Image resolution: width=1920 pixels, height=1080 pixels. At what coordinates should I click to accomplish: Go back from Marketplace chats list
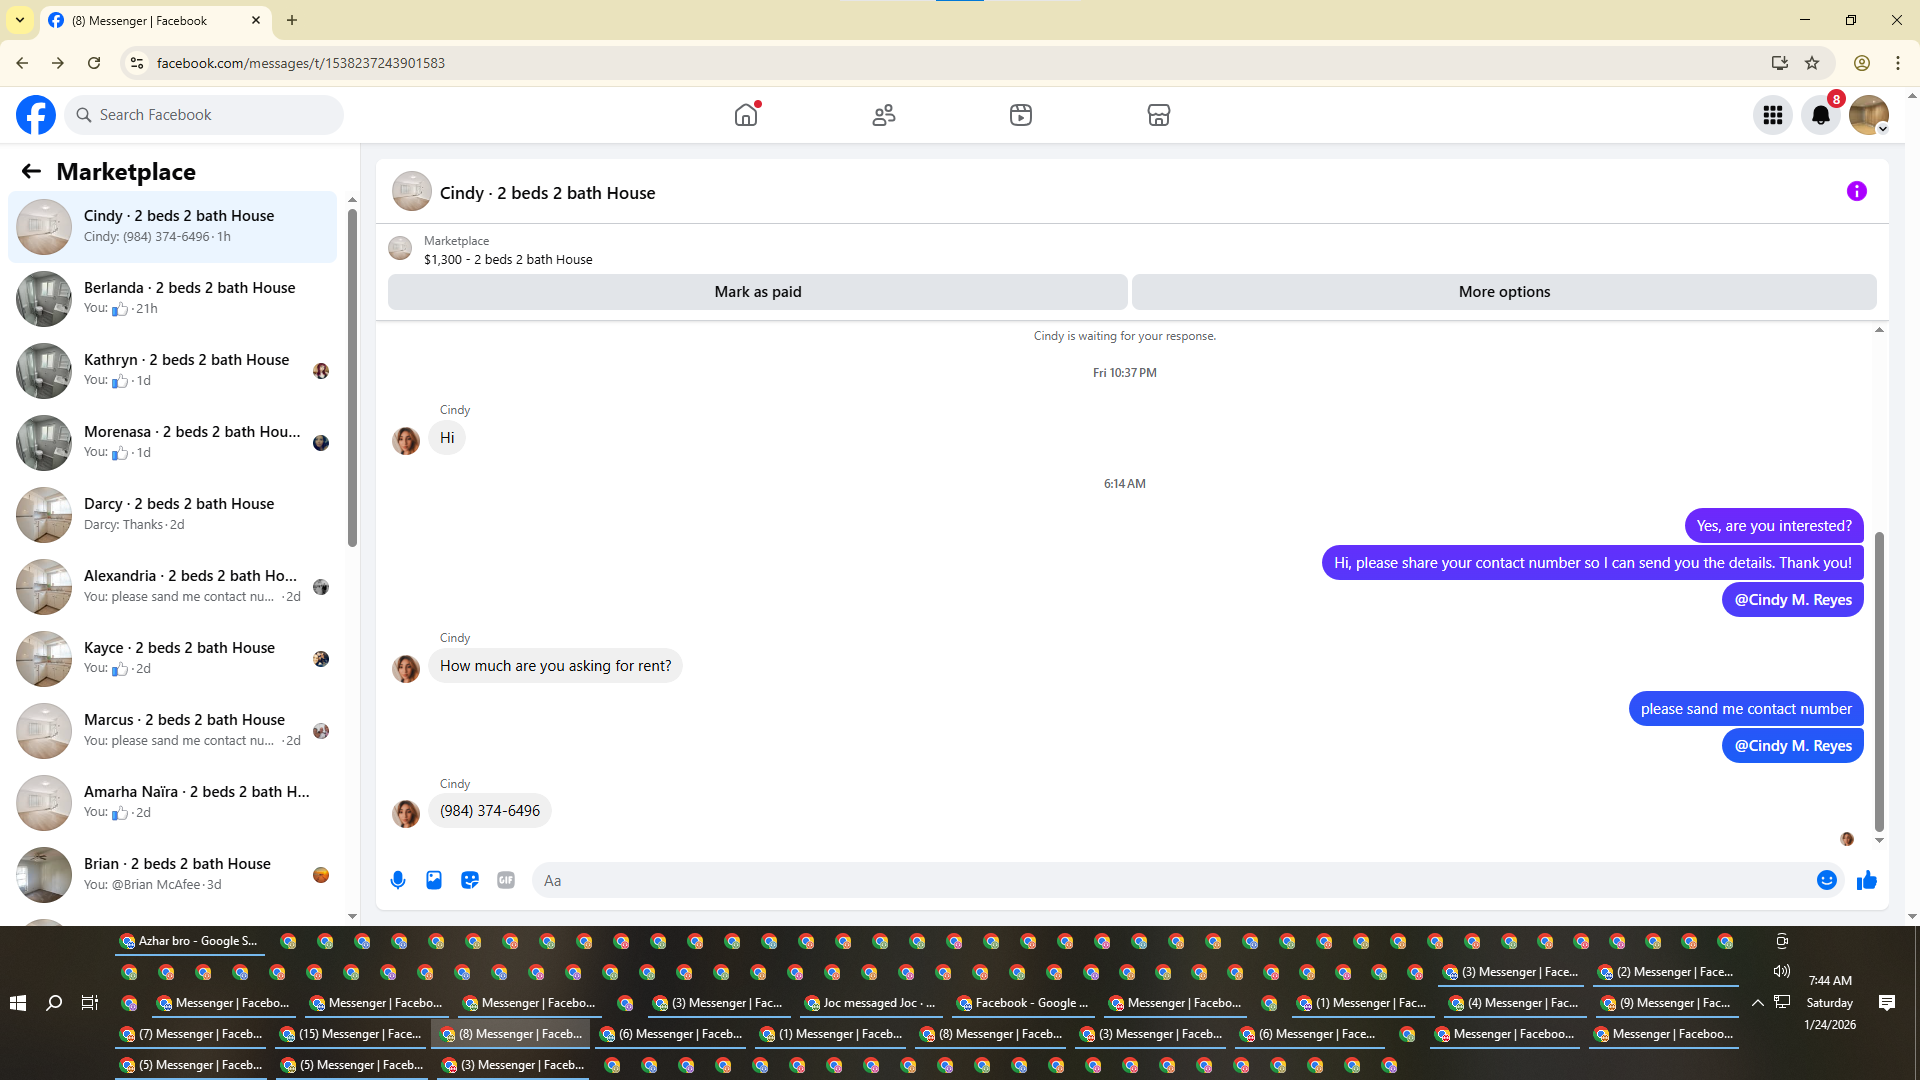click(x=31, y=171)
